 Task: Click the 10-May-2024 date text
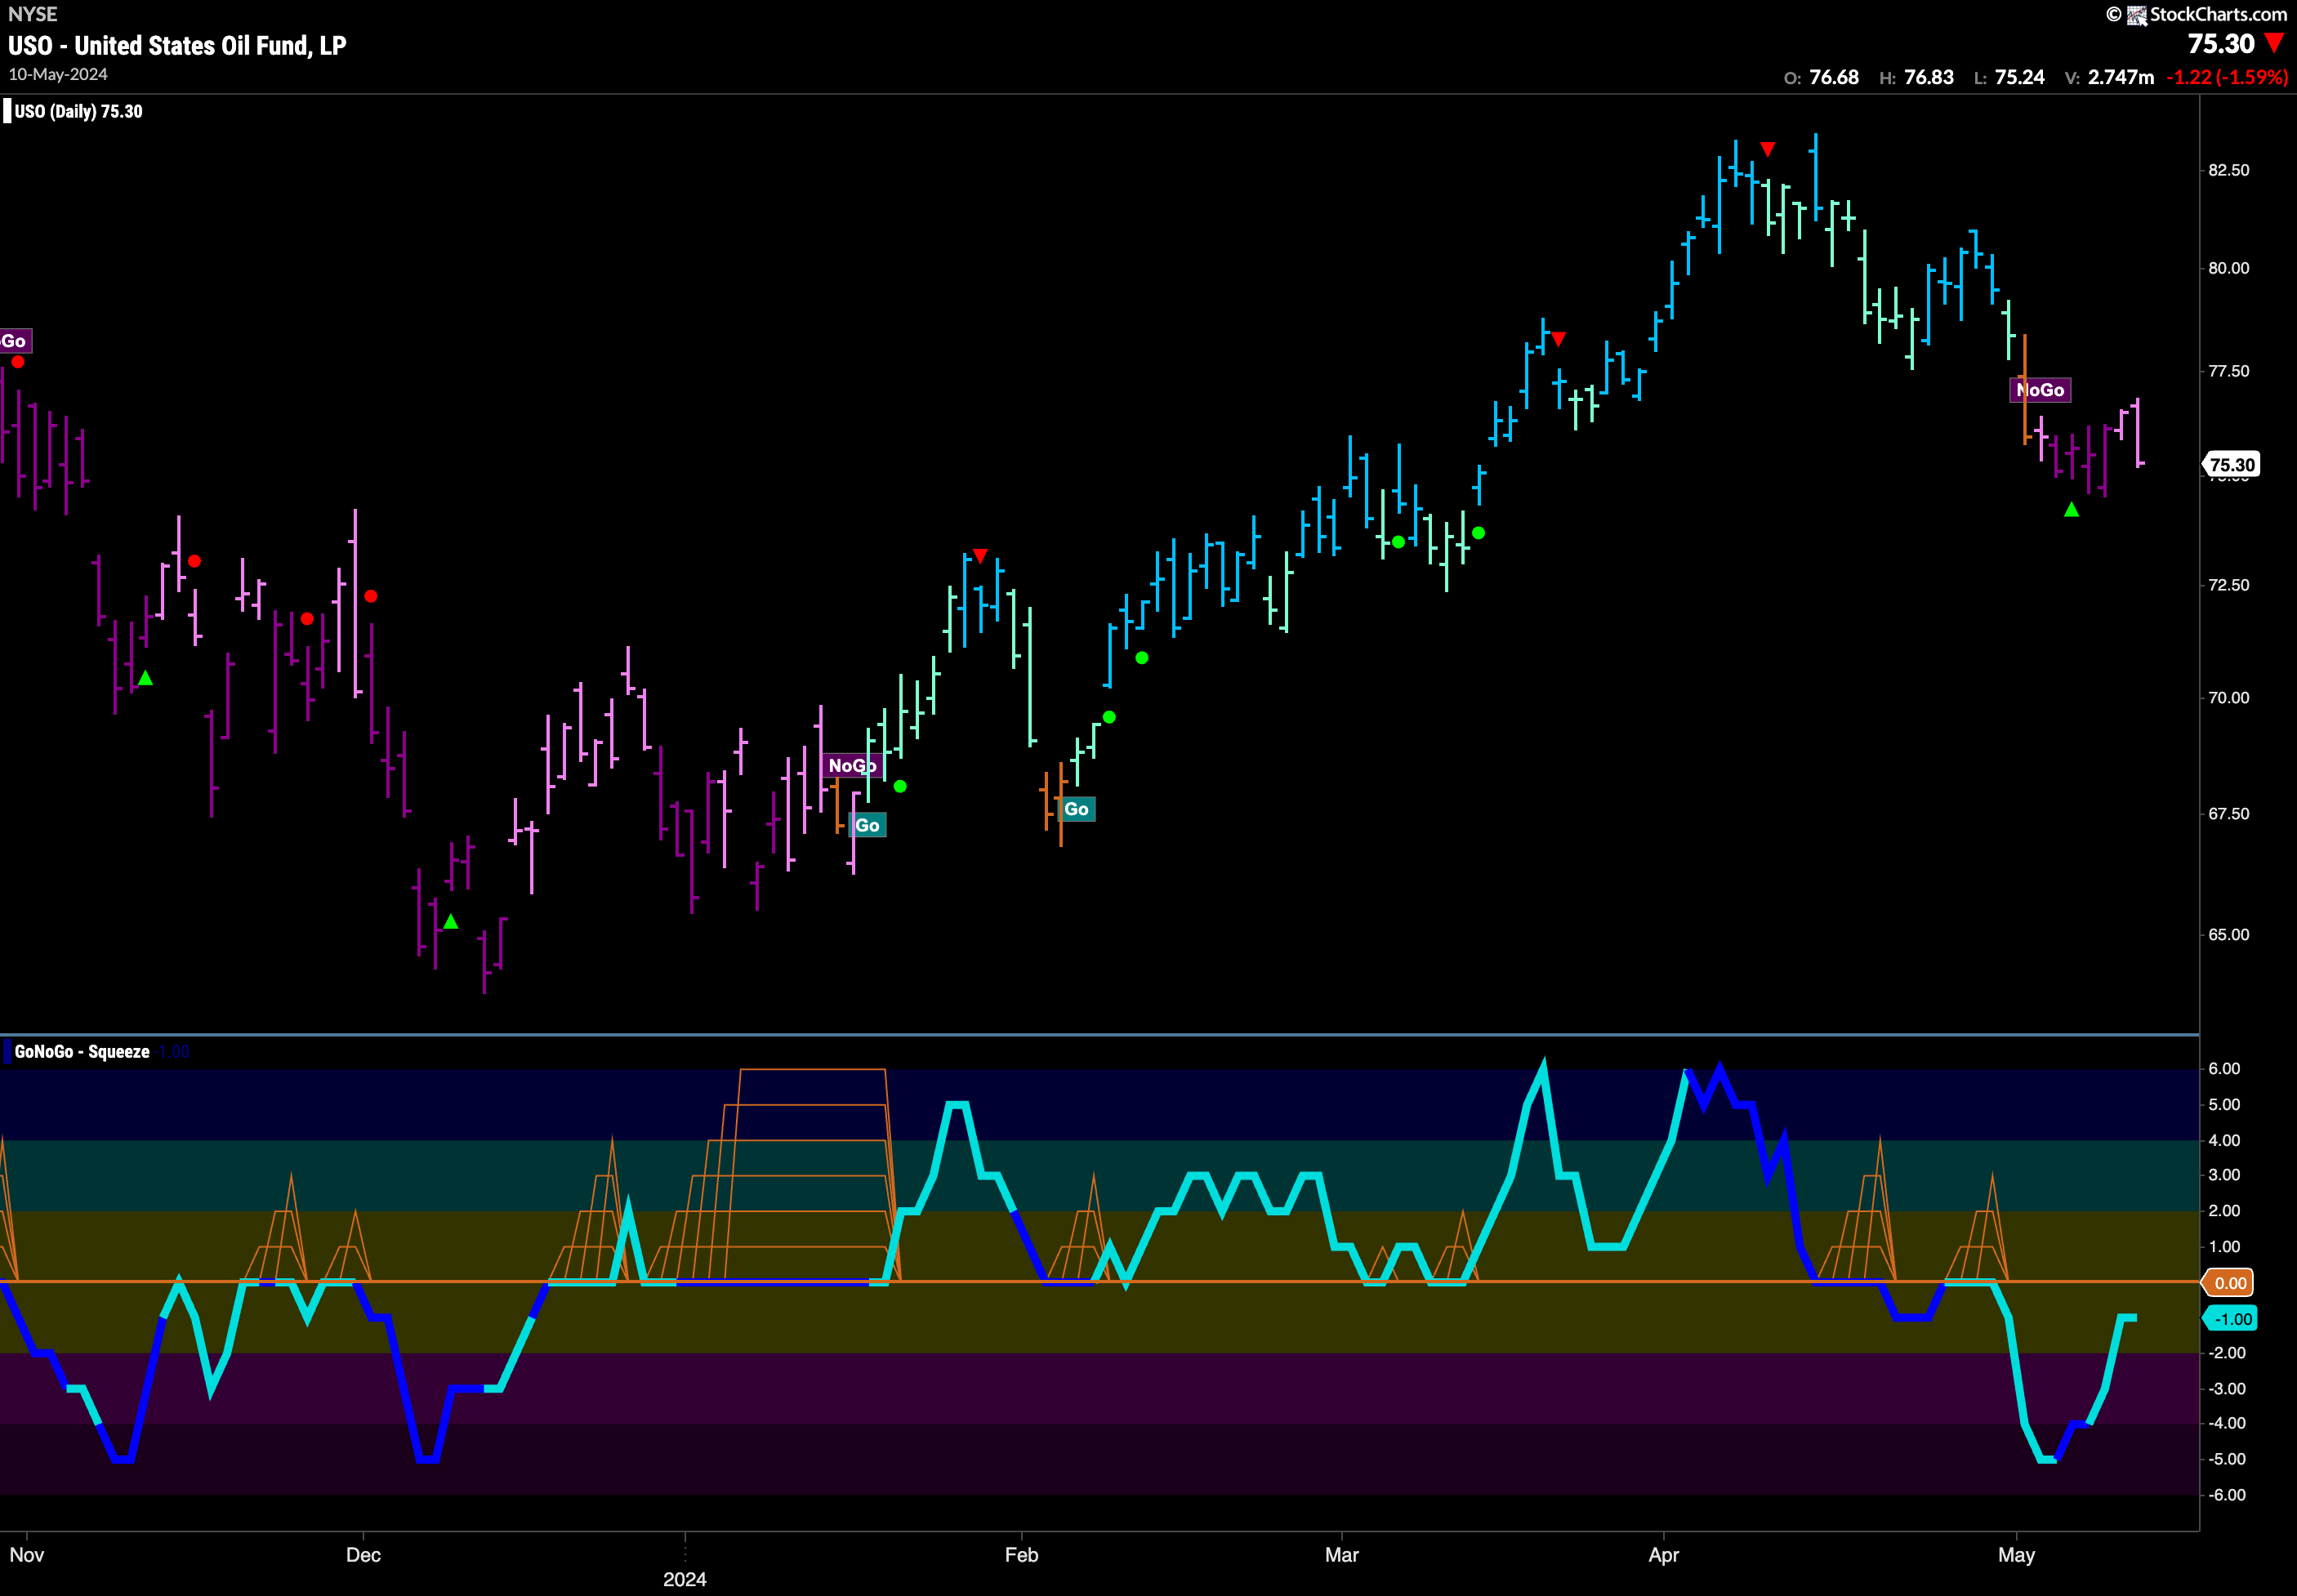[58, 75]
